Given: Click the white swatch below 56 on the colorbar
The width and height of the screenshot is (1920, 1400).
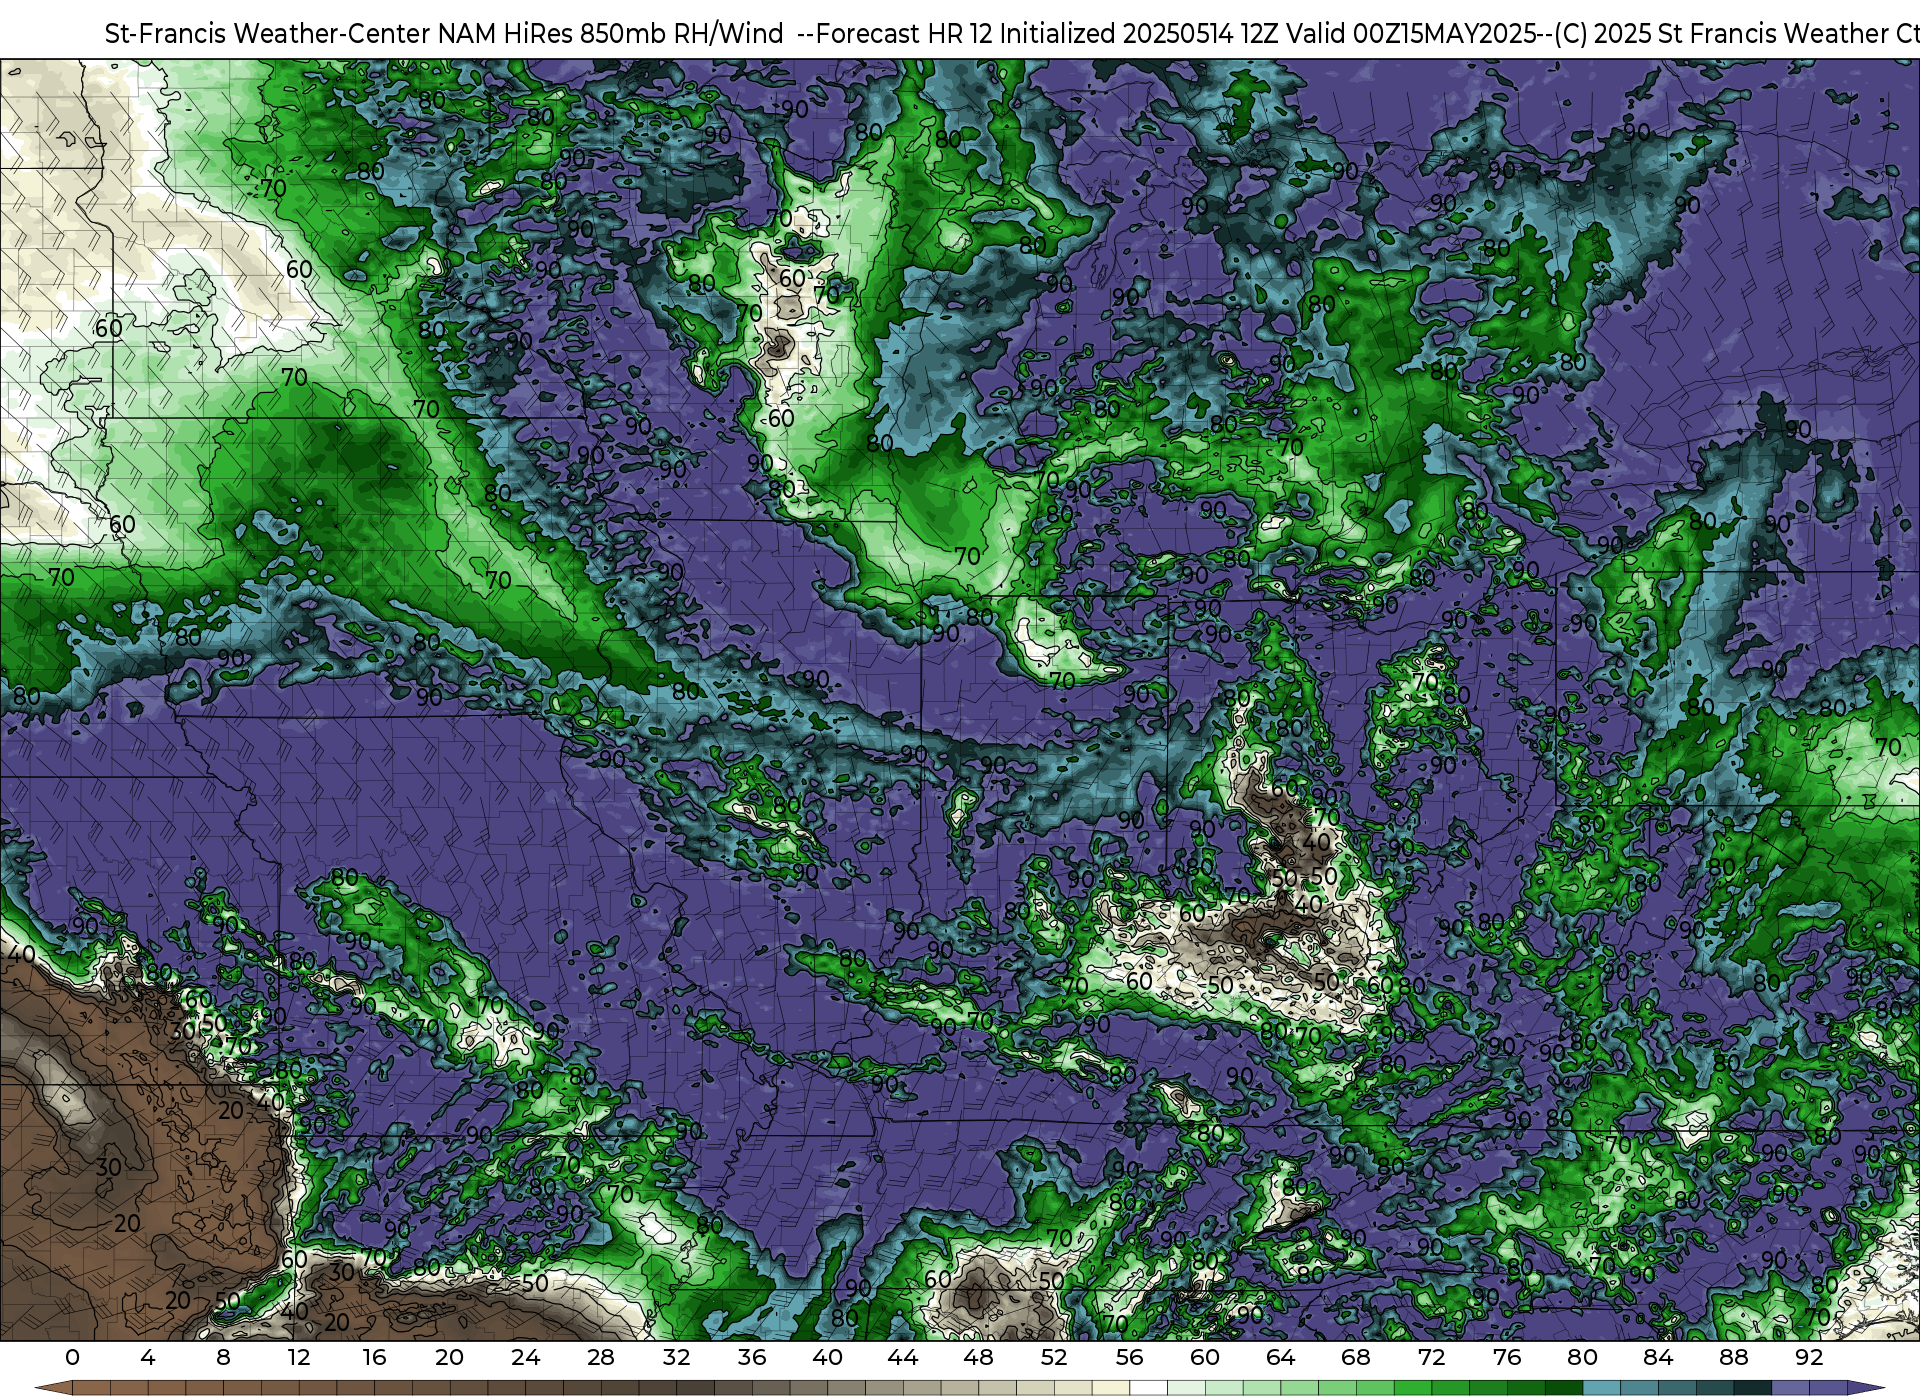Looking at the screenshot, I should 1148,1388.
